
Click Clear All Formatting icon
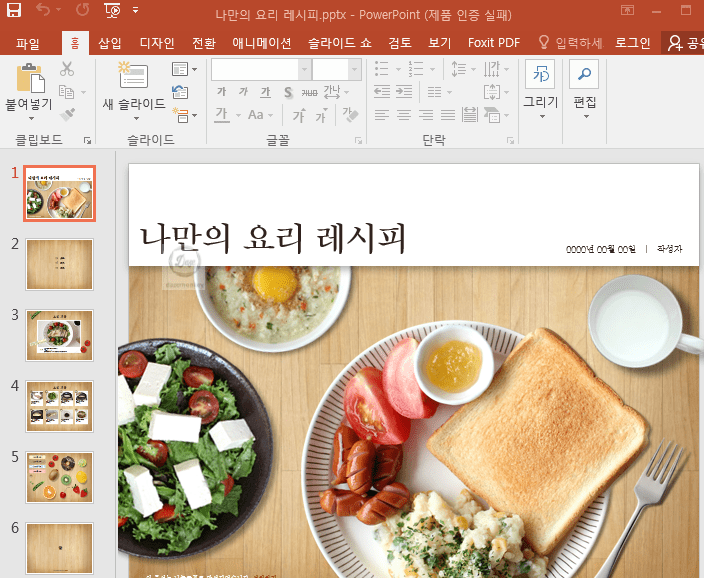350,115
